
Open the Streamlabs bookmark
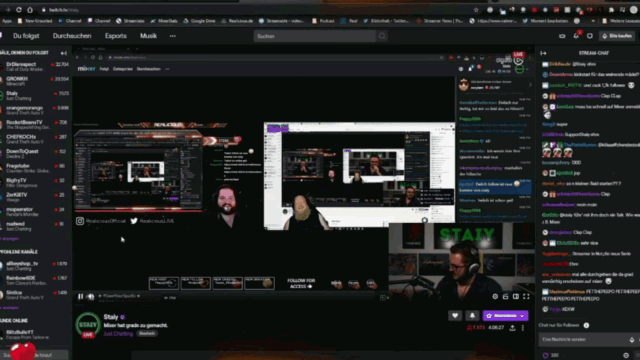pyautogui.click(x=130, y=21)
